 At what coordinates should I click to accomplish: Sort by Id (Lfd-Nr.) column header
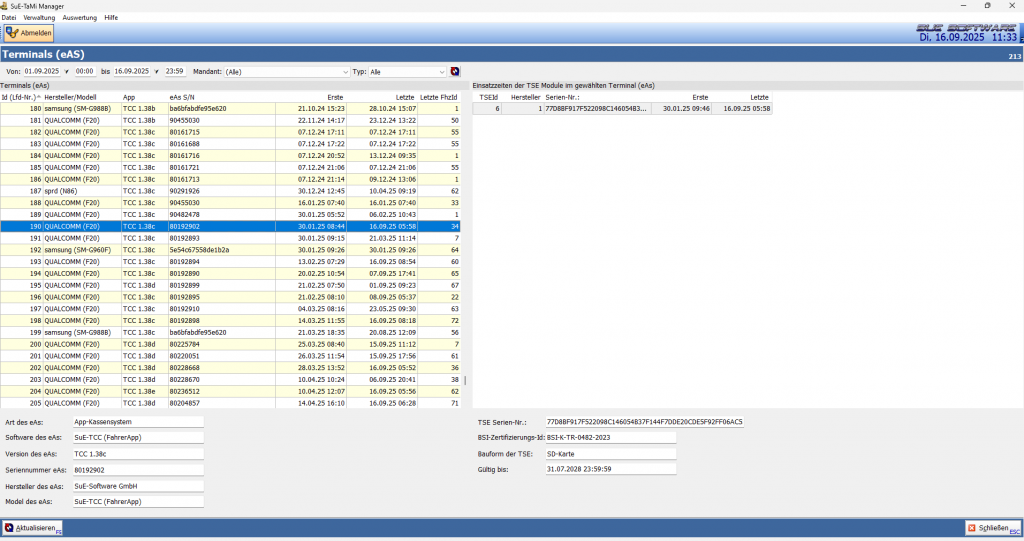[20, 97]
